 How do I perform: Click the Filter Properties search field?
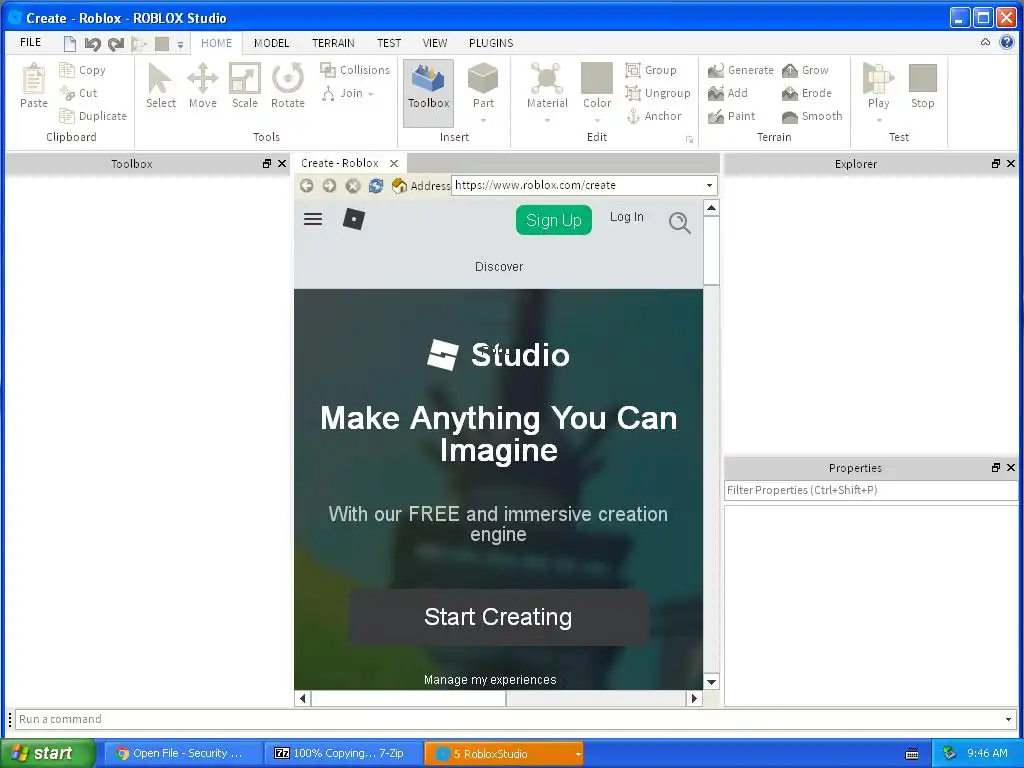pos(870,490)
